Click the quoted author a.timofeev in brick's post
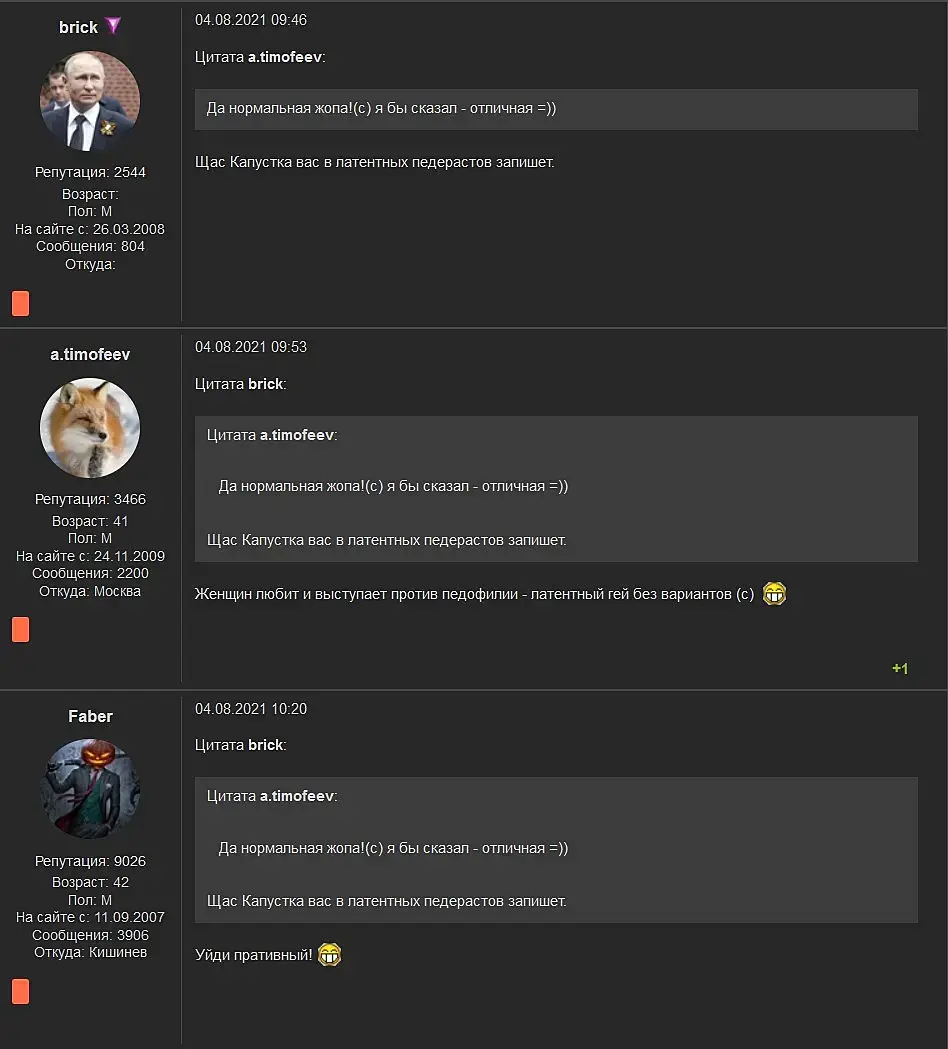The image size is (948, 1049). pyautogui.click(x=285, y=58)
